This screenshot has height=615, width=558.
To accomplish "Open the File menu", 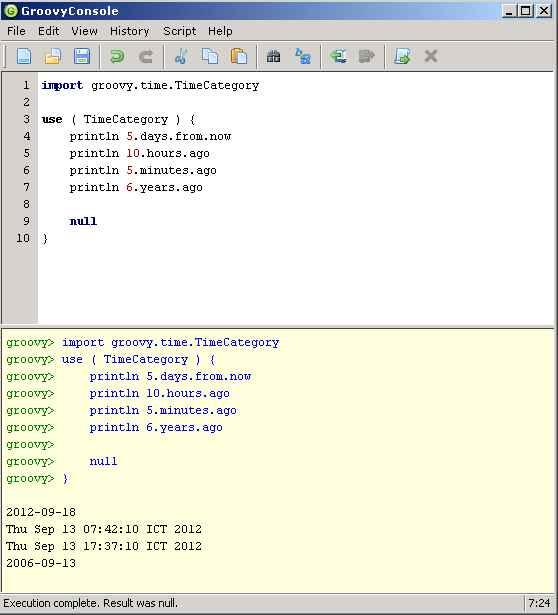I will tap(16, 31).
